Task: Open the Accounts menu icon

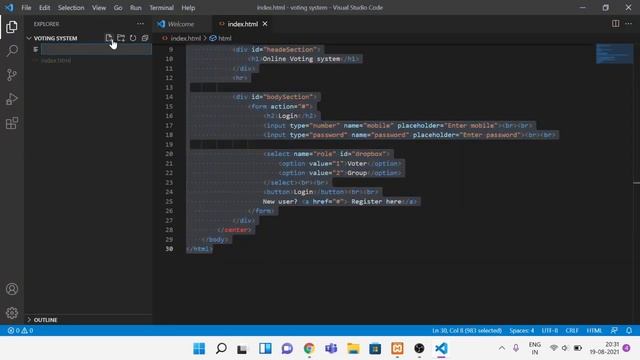Action: pyautogui.click(x=12, y=289)
